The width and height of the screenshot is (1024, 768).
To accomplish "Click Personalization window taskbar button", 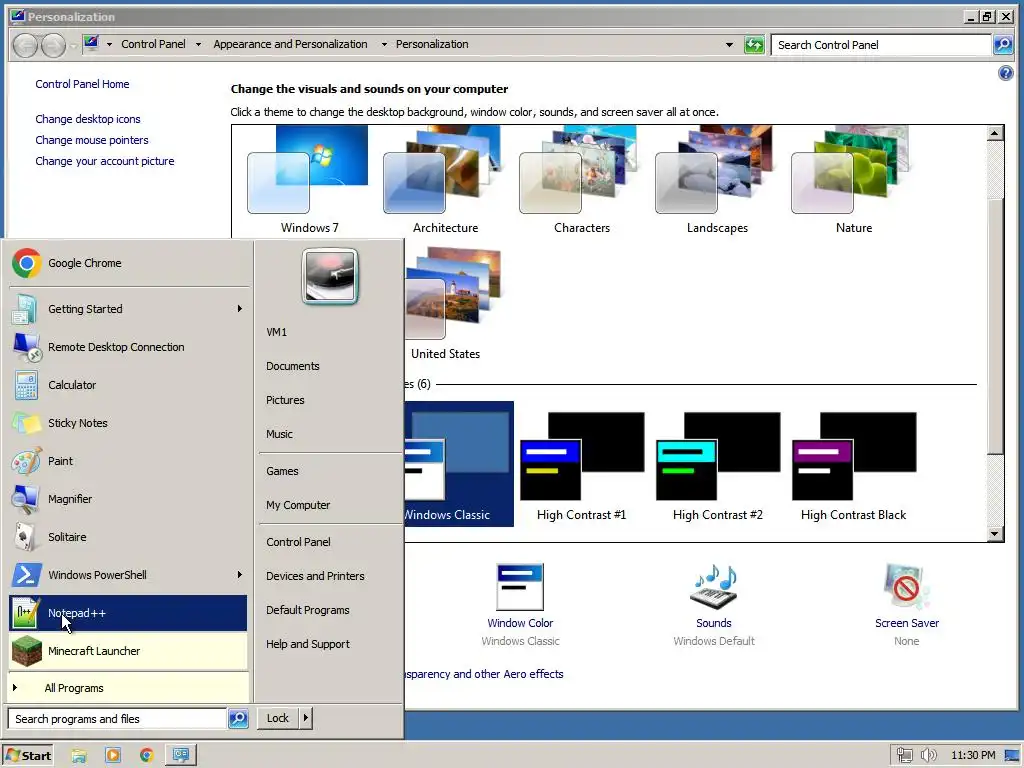I will 181,756.
